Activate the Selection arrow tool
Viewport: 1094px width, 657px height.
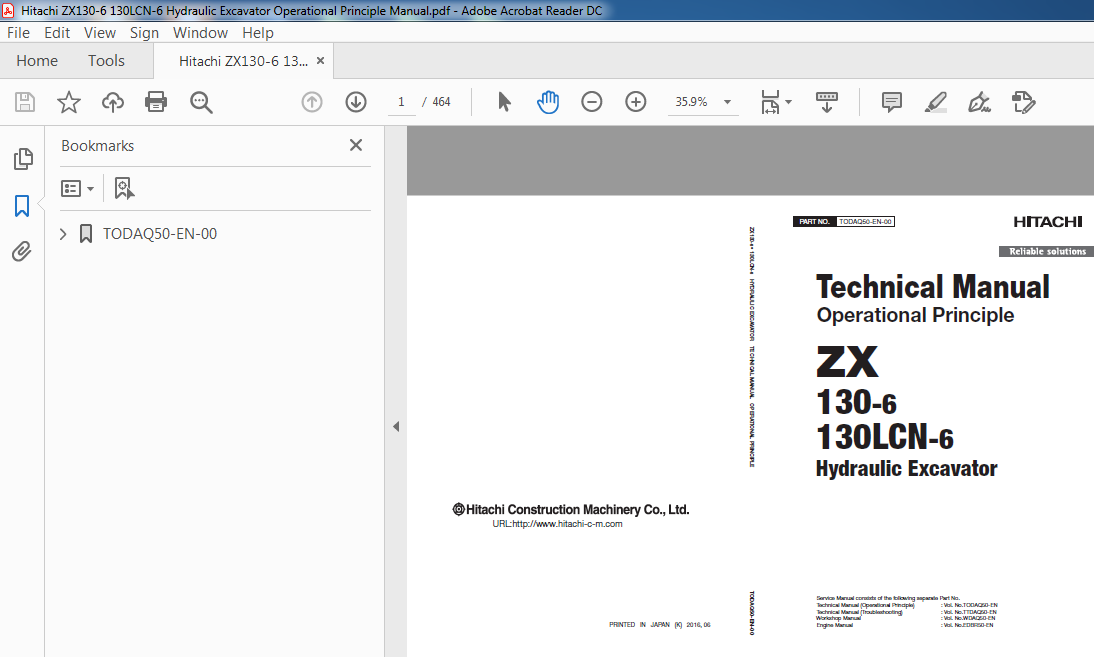click(x=504, y=102)
